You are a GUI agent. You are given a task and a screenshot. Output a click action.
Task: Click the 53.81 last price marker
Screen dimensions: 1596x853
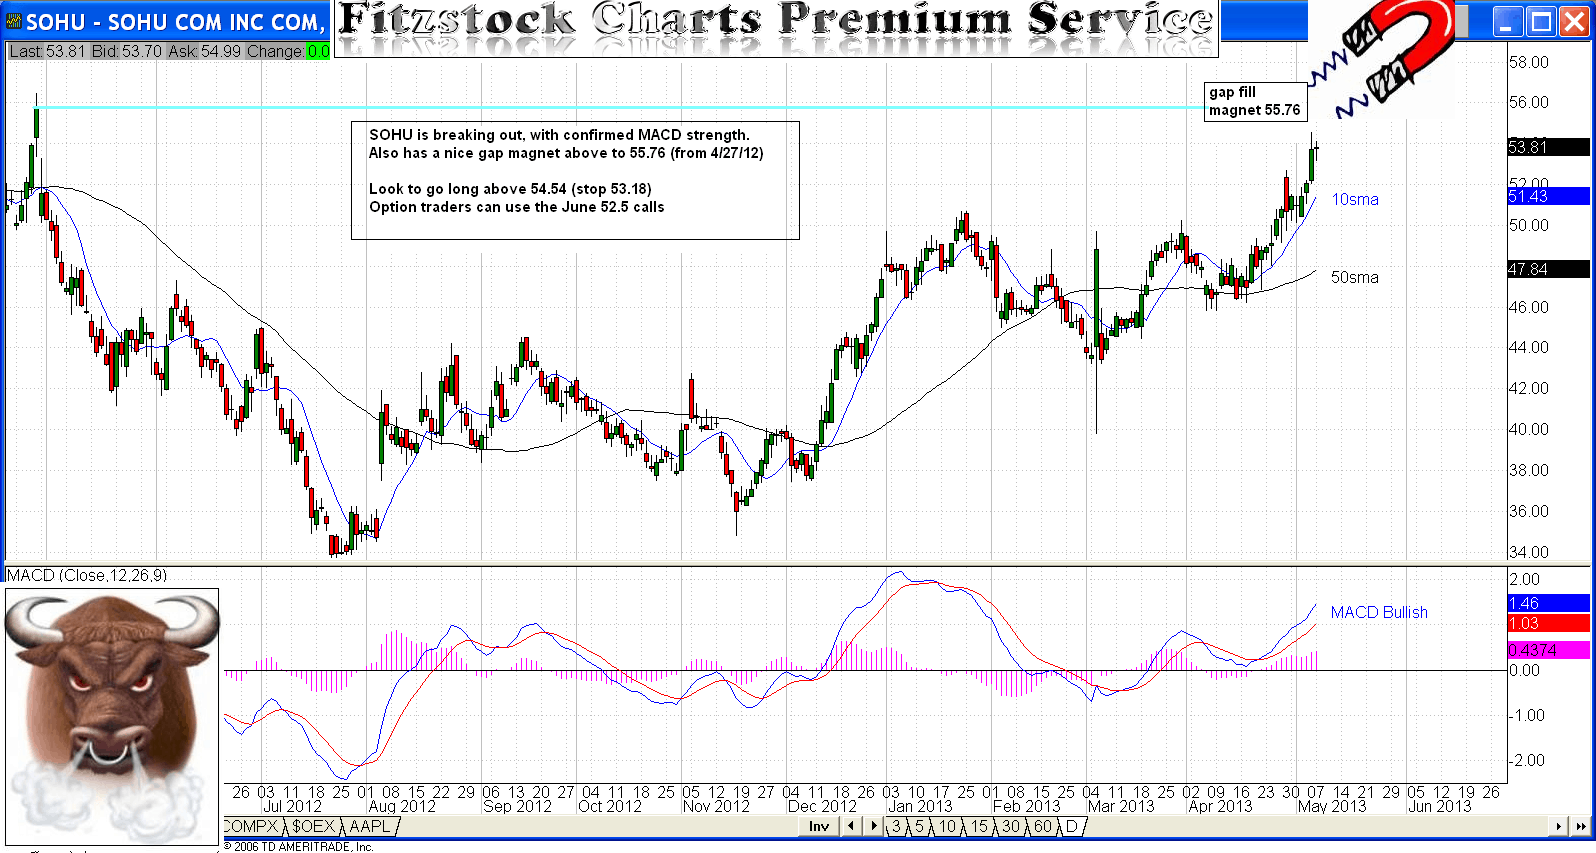click(x=1548, y=147)
